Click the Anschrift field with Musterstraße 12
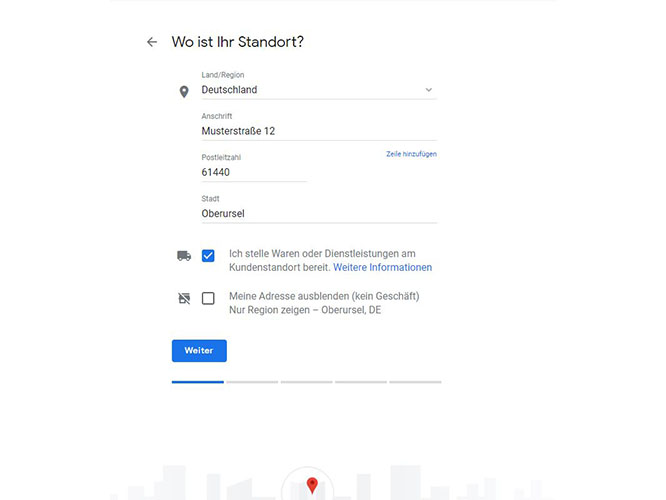The image size is (666, 500). [319, 131]
